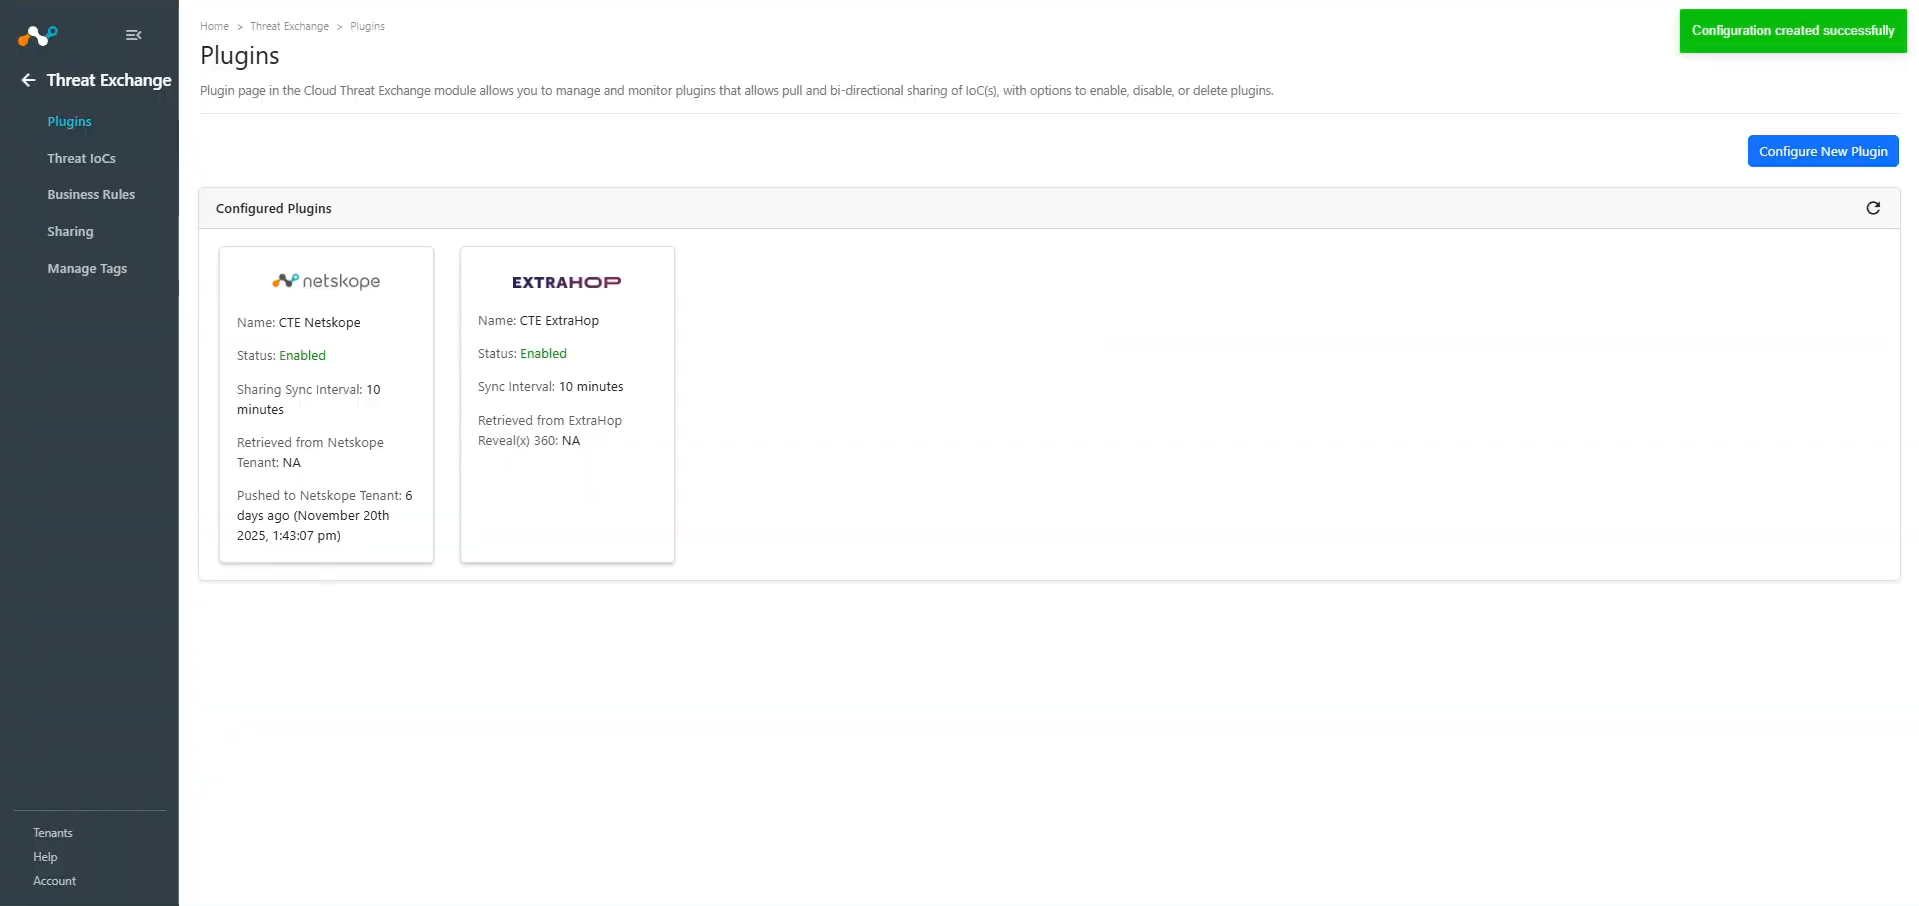Click the Plugins page title
Viewport: 1919px width, 906px height.
(x=240, y=55)
